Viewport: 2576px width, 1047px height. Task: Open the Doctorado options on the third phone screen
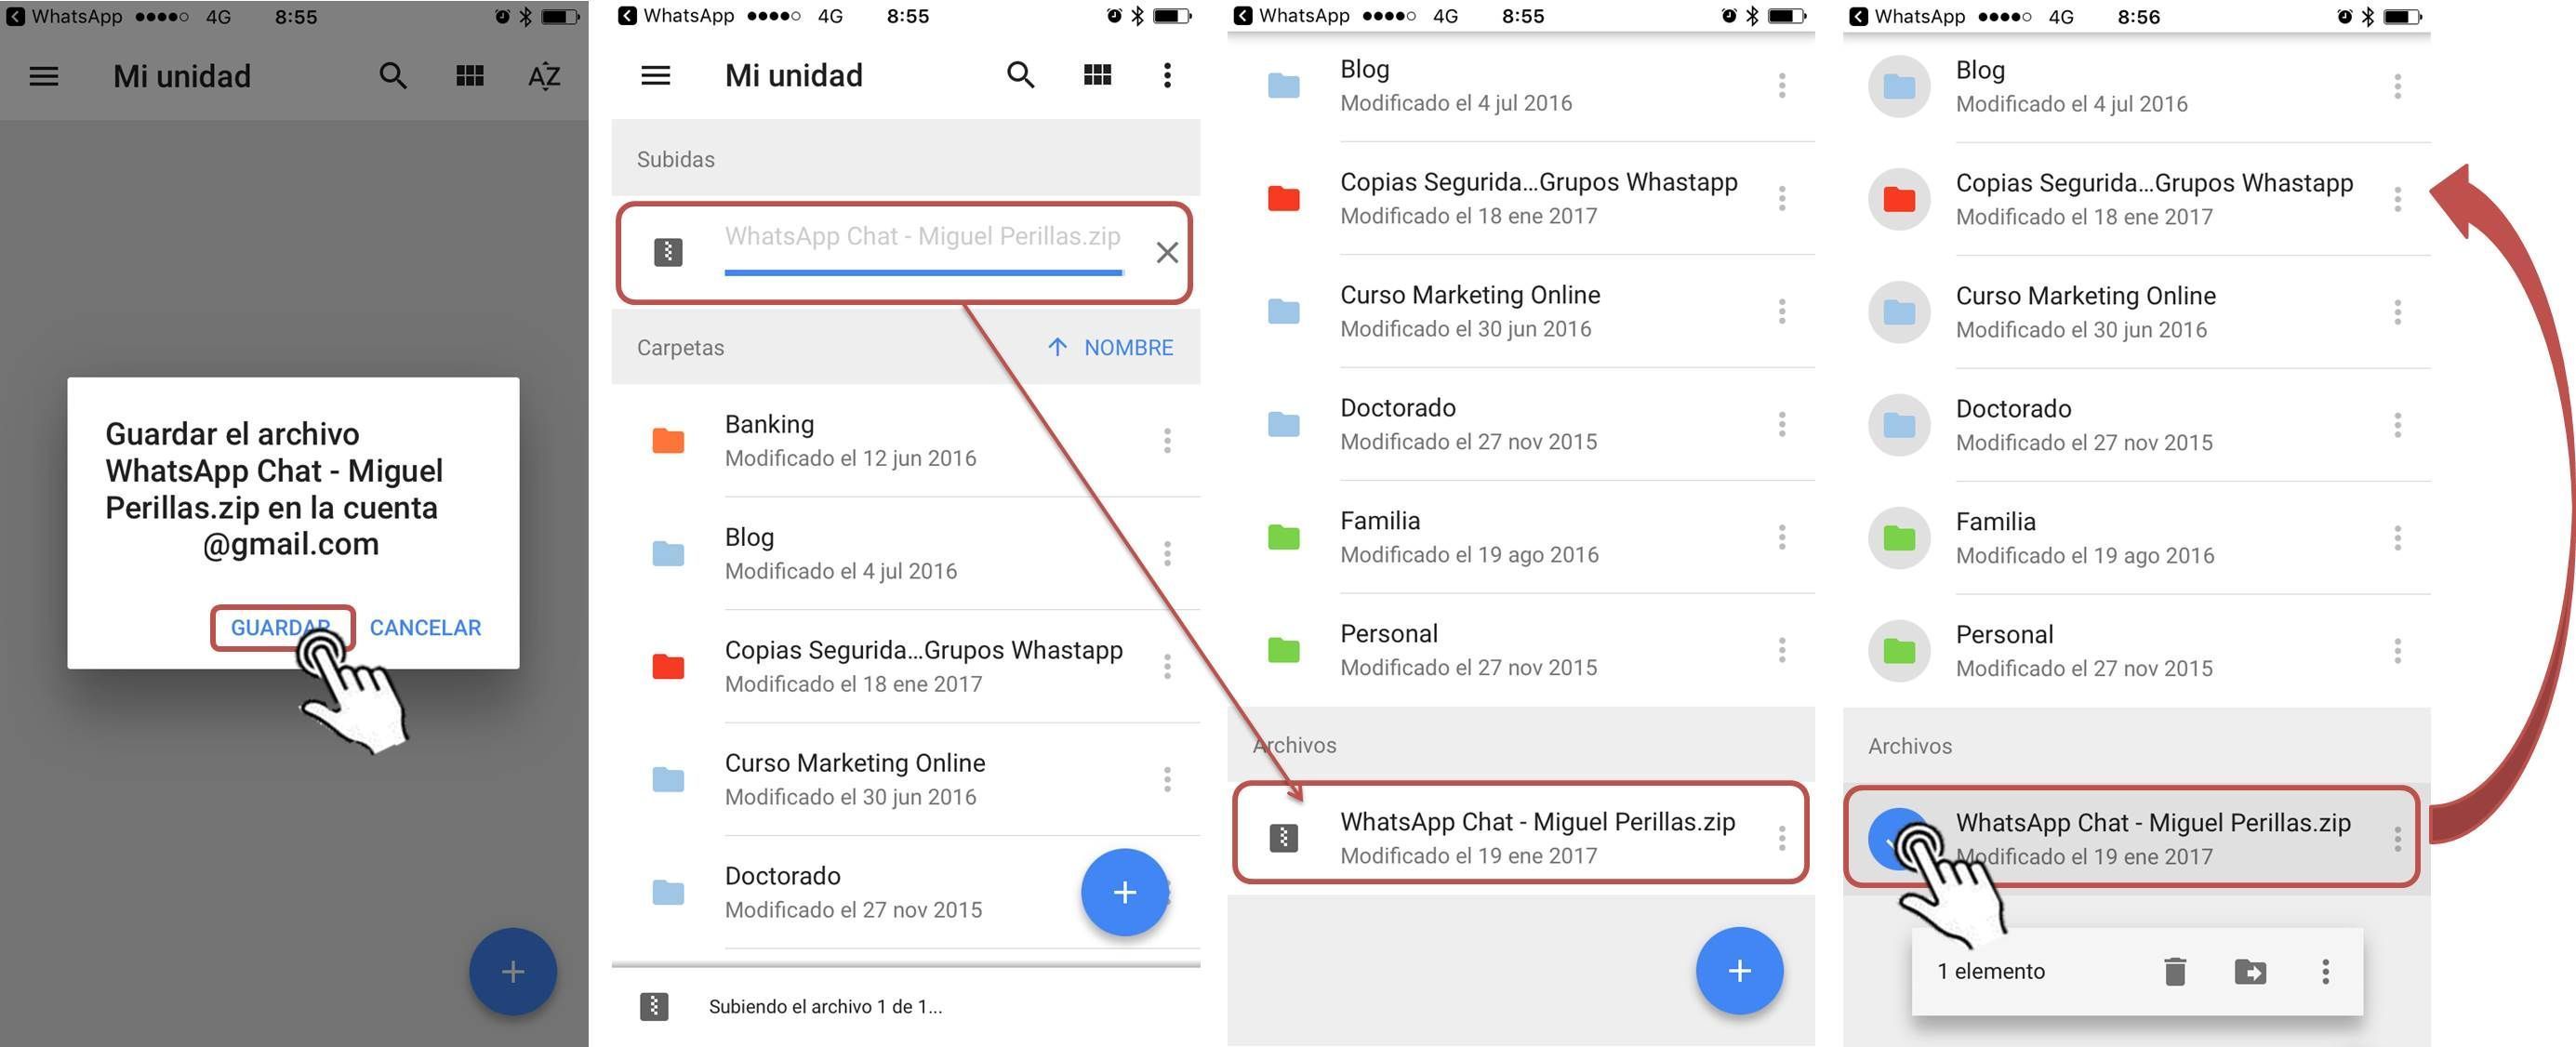pyautogui.click(x=1782, y=424)
